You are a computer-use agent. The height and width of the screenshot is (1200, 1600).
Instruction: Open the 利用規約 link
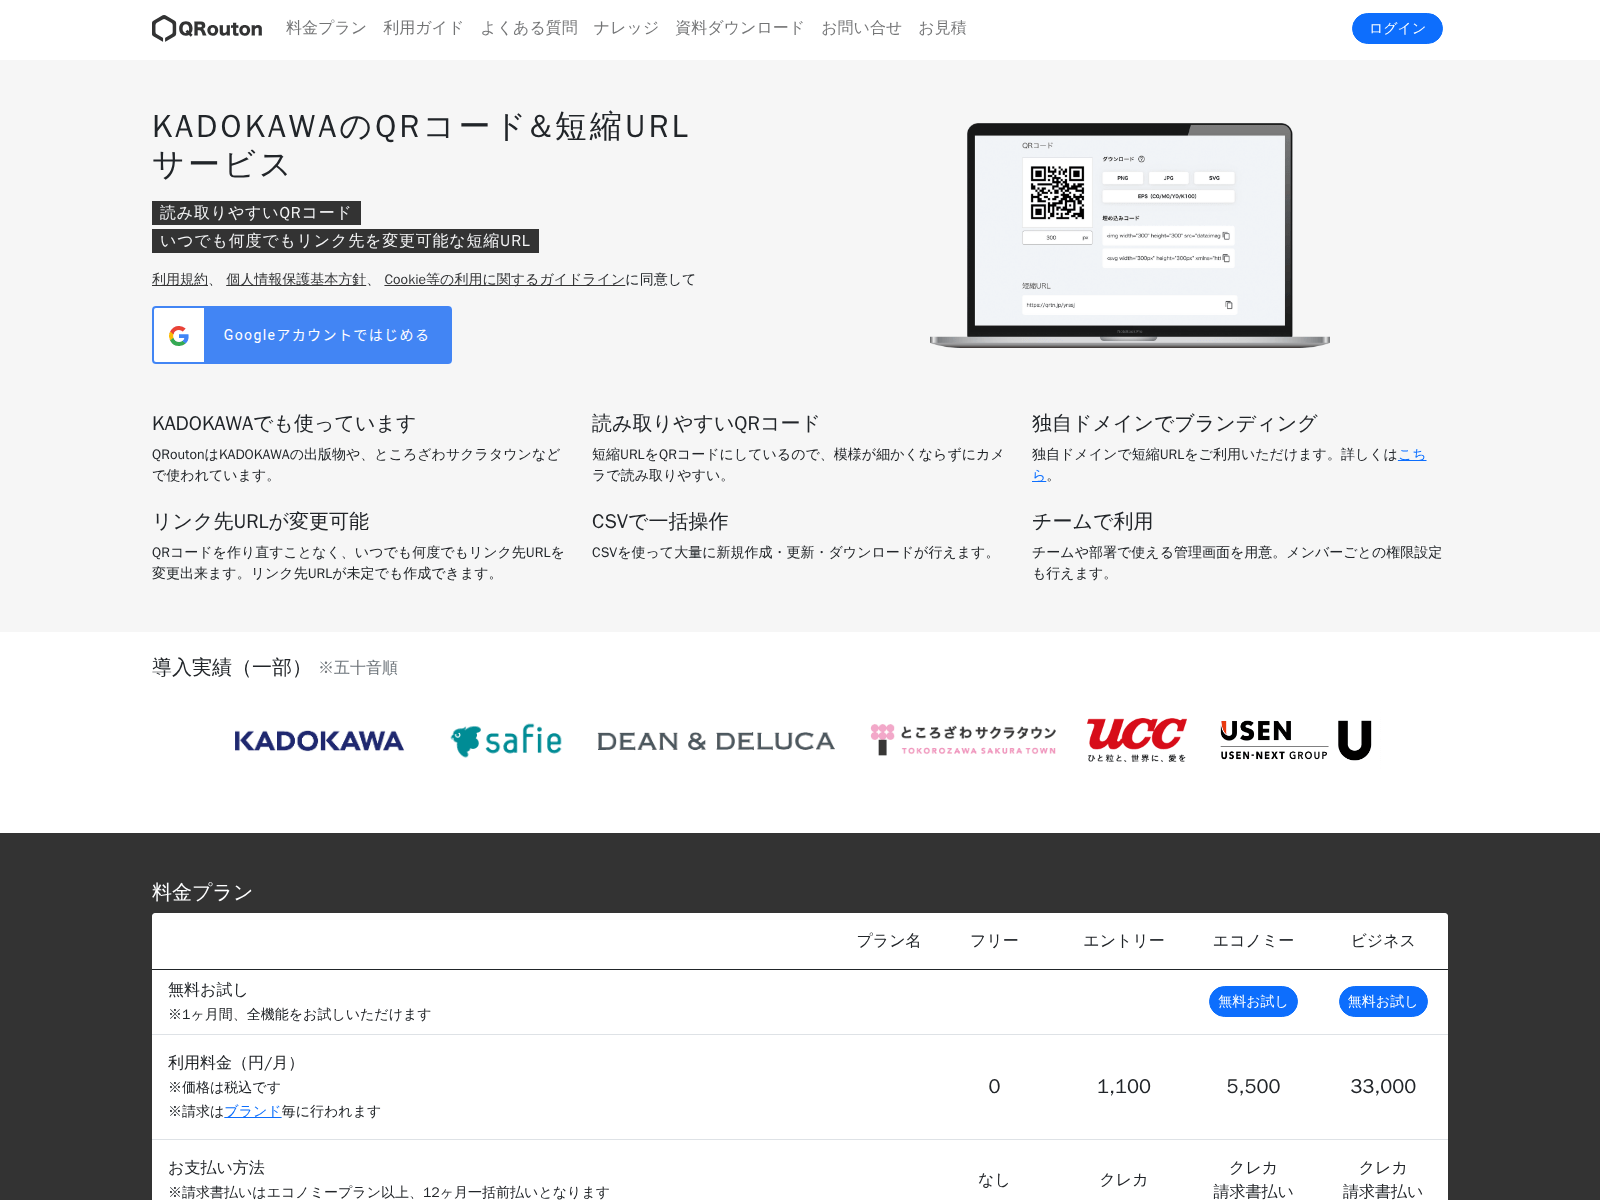pos(180,279)
